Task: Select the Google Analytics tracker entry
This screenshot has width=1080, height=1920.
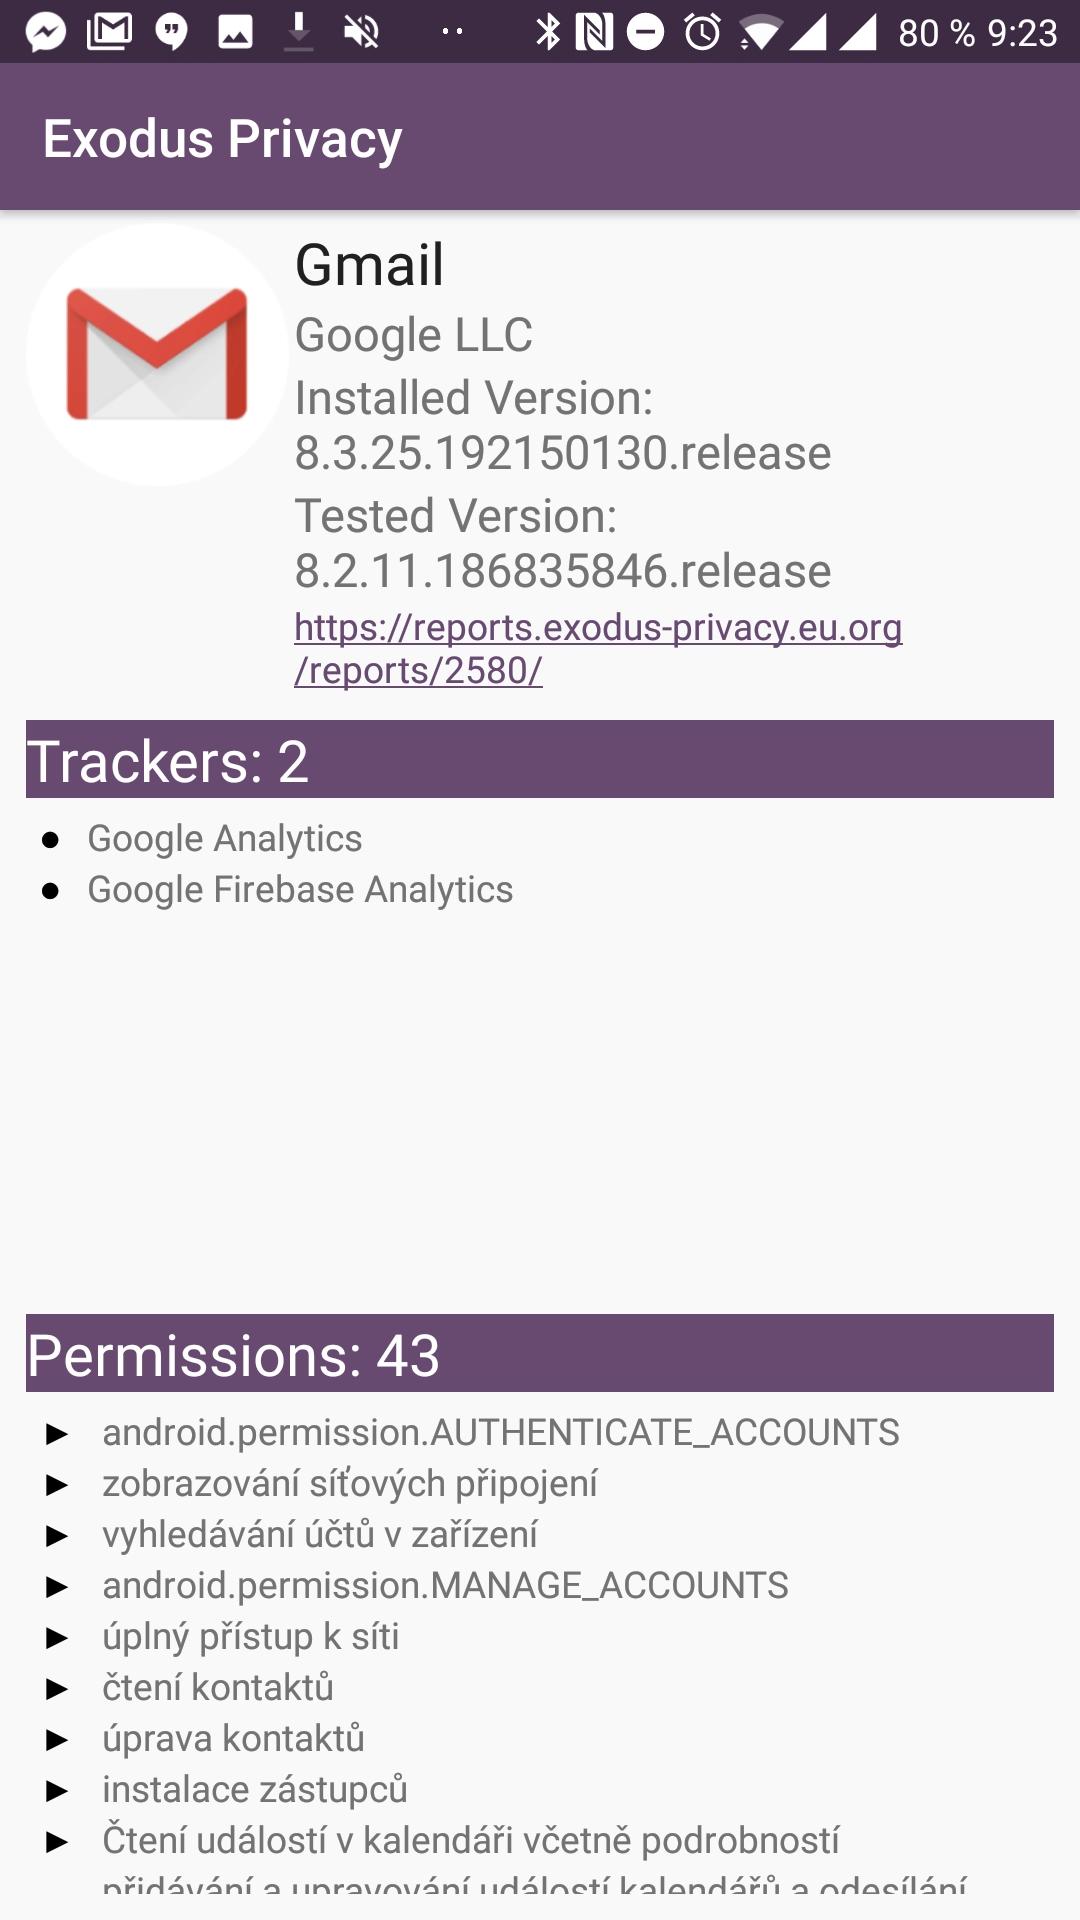Action: click(225, 838)
